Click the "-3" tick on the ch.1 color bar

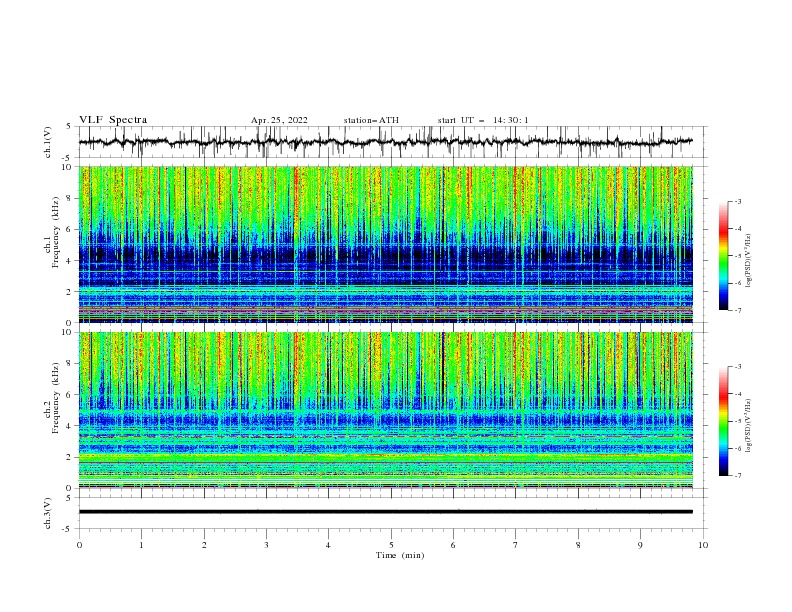(x=738, y=201)
